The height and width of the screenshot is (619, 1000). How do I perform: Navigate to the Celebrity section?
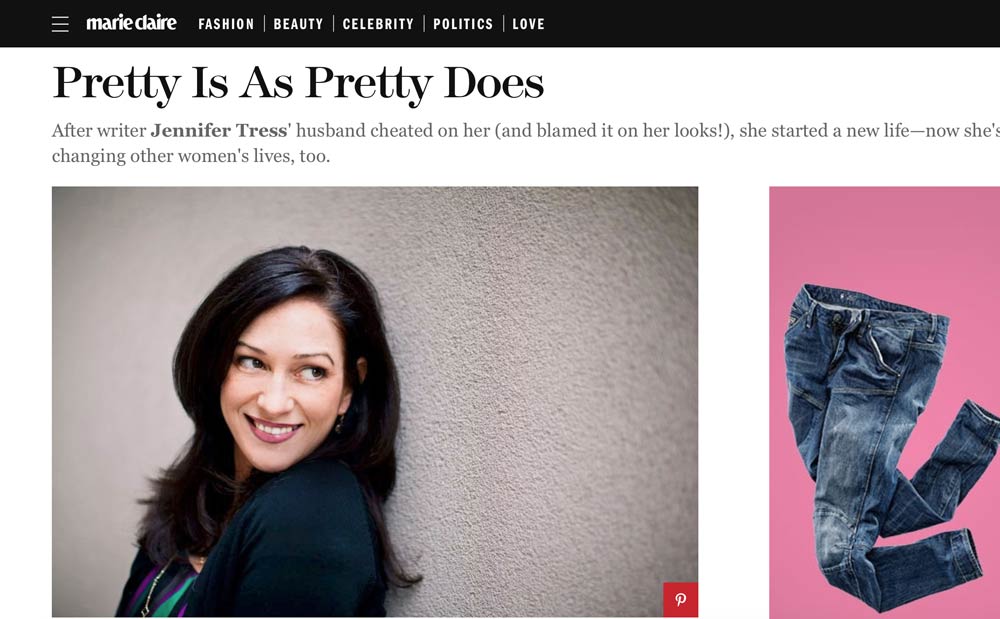coord(378,24)
